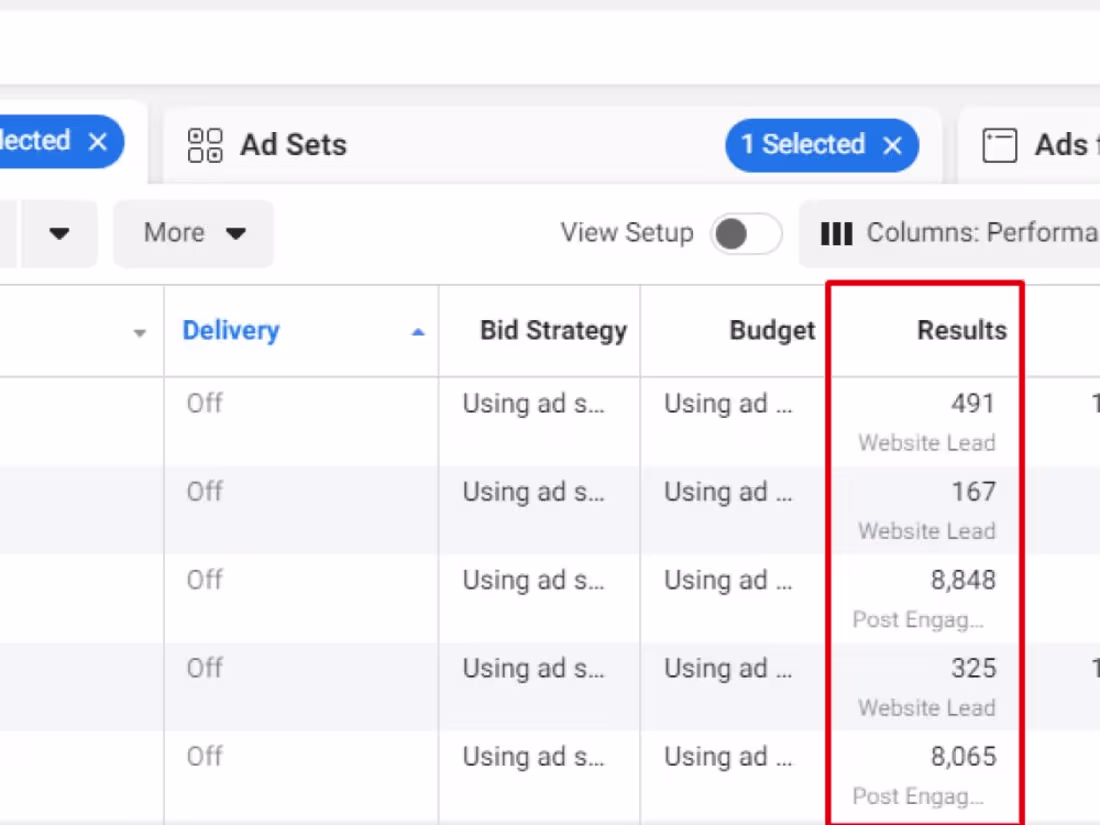This screenshot has height=825, width=1100.
Task: Sort by the Results column header
Action: [960, 330]
